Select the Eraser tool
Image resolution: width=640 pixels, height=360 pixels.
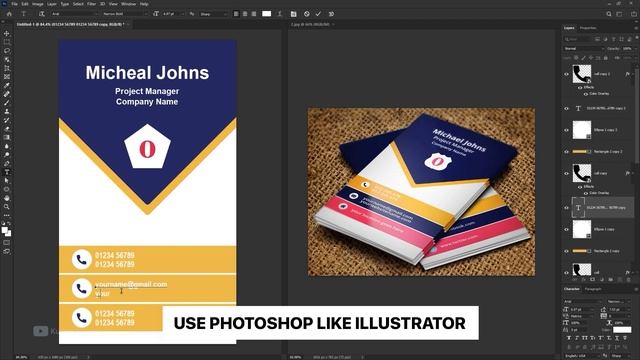tap(7, 129)
